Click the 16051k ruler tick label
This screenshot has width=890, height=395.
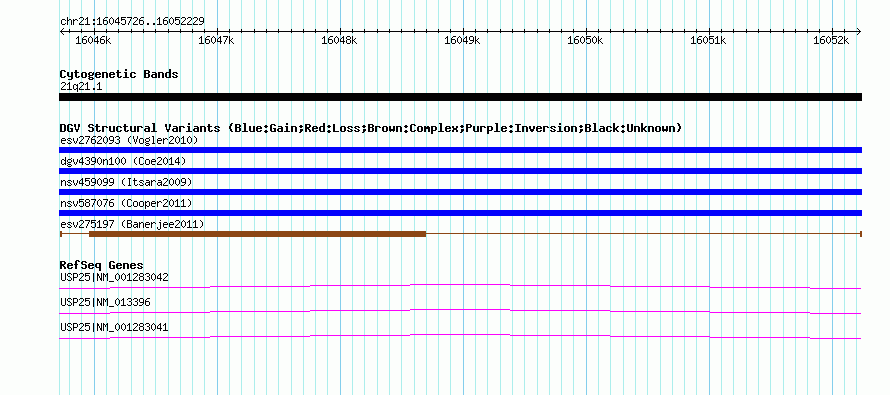(708, 41)
